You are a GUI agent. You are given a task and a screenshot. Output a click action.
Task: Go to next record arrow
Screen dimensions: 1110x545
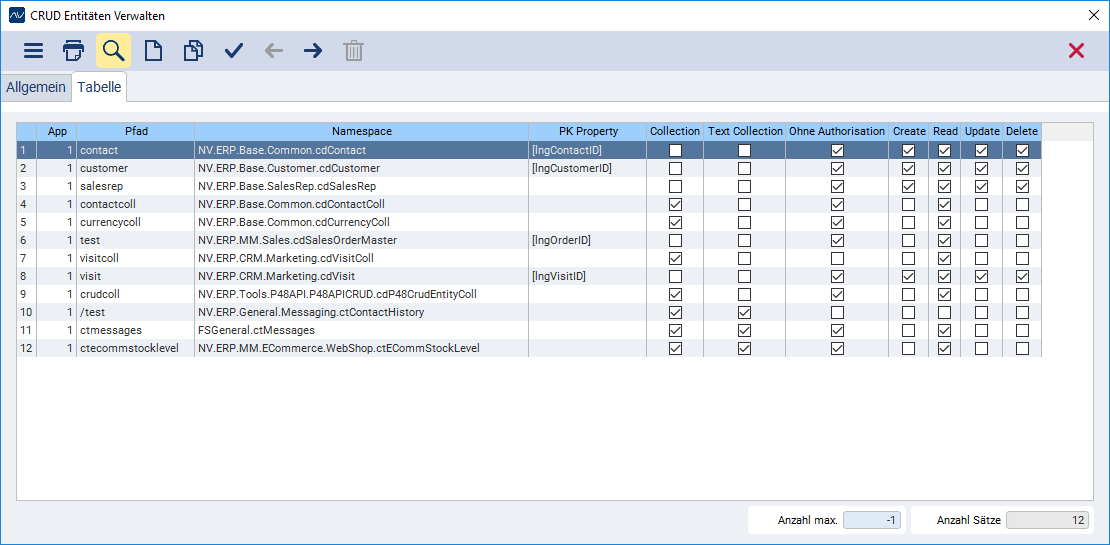(x=313, y=51)
